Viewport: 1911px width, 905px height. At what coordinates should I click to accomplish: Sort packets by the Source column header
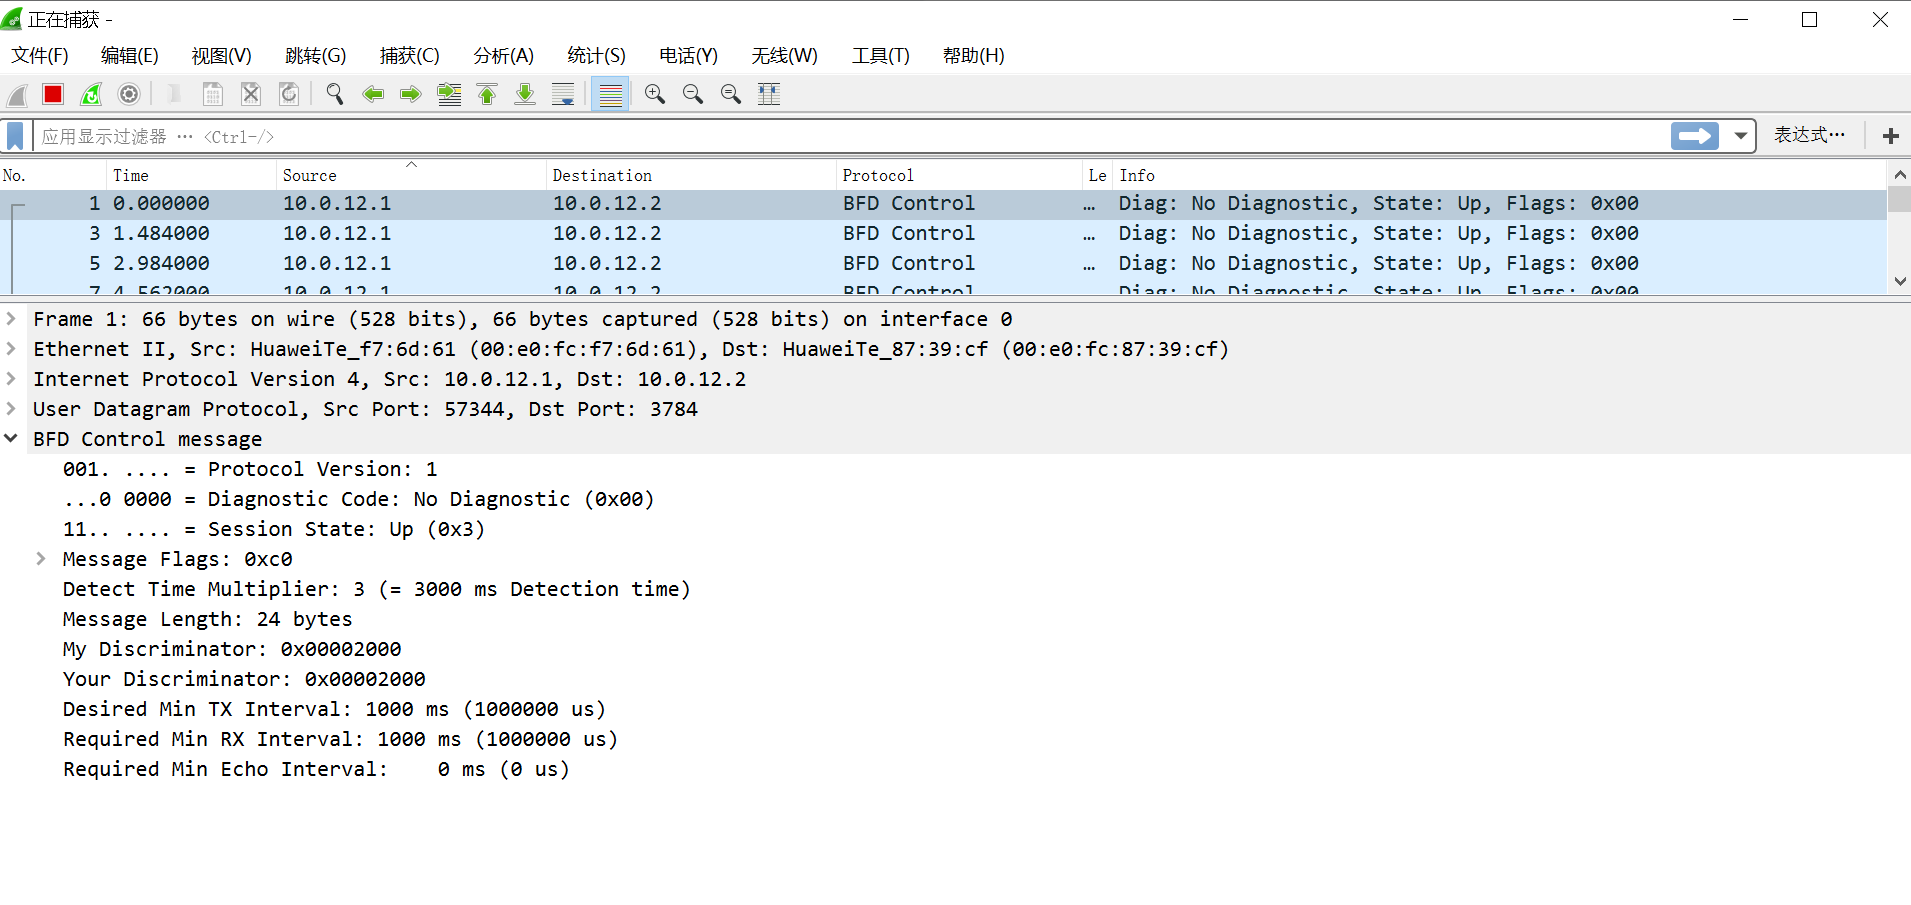click(x=411, y=175)
